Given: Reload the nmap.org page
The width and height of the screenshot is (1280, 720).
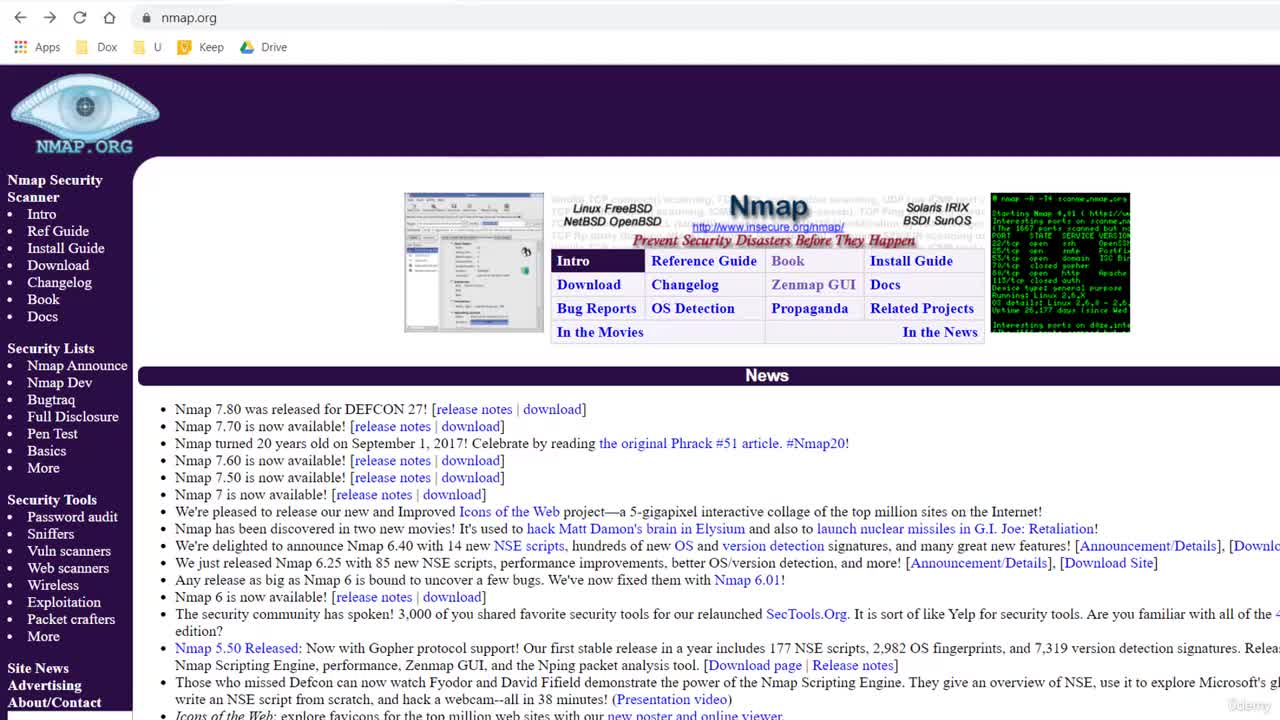Looking at the screenshot, I should [80, 18].
